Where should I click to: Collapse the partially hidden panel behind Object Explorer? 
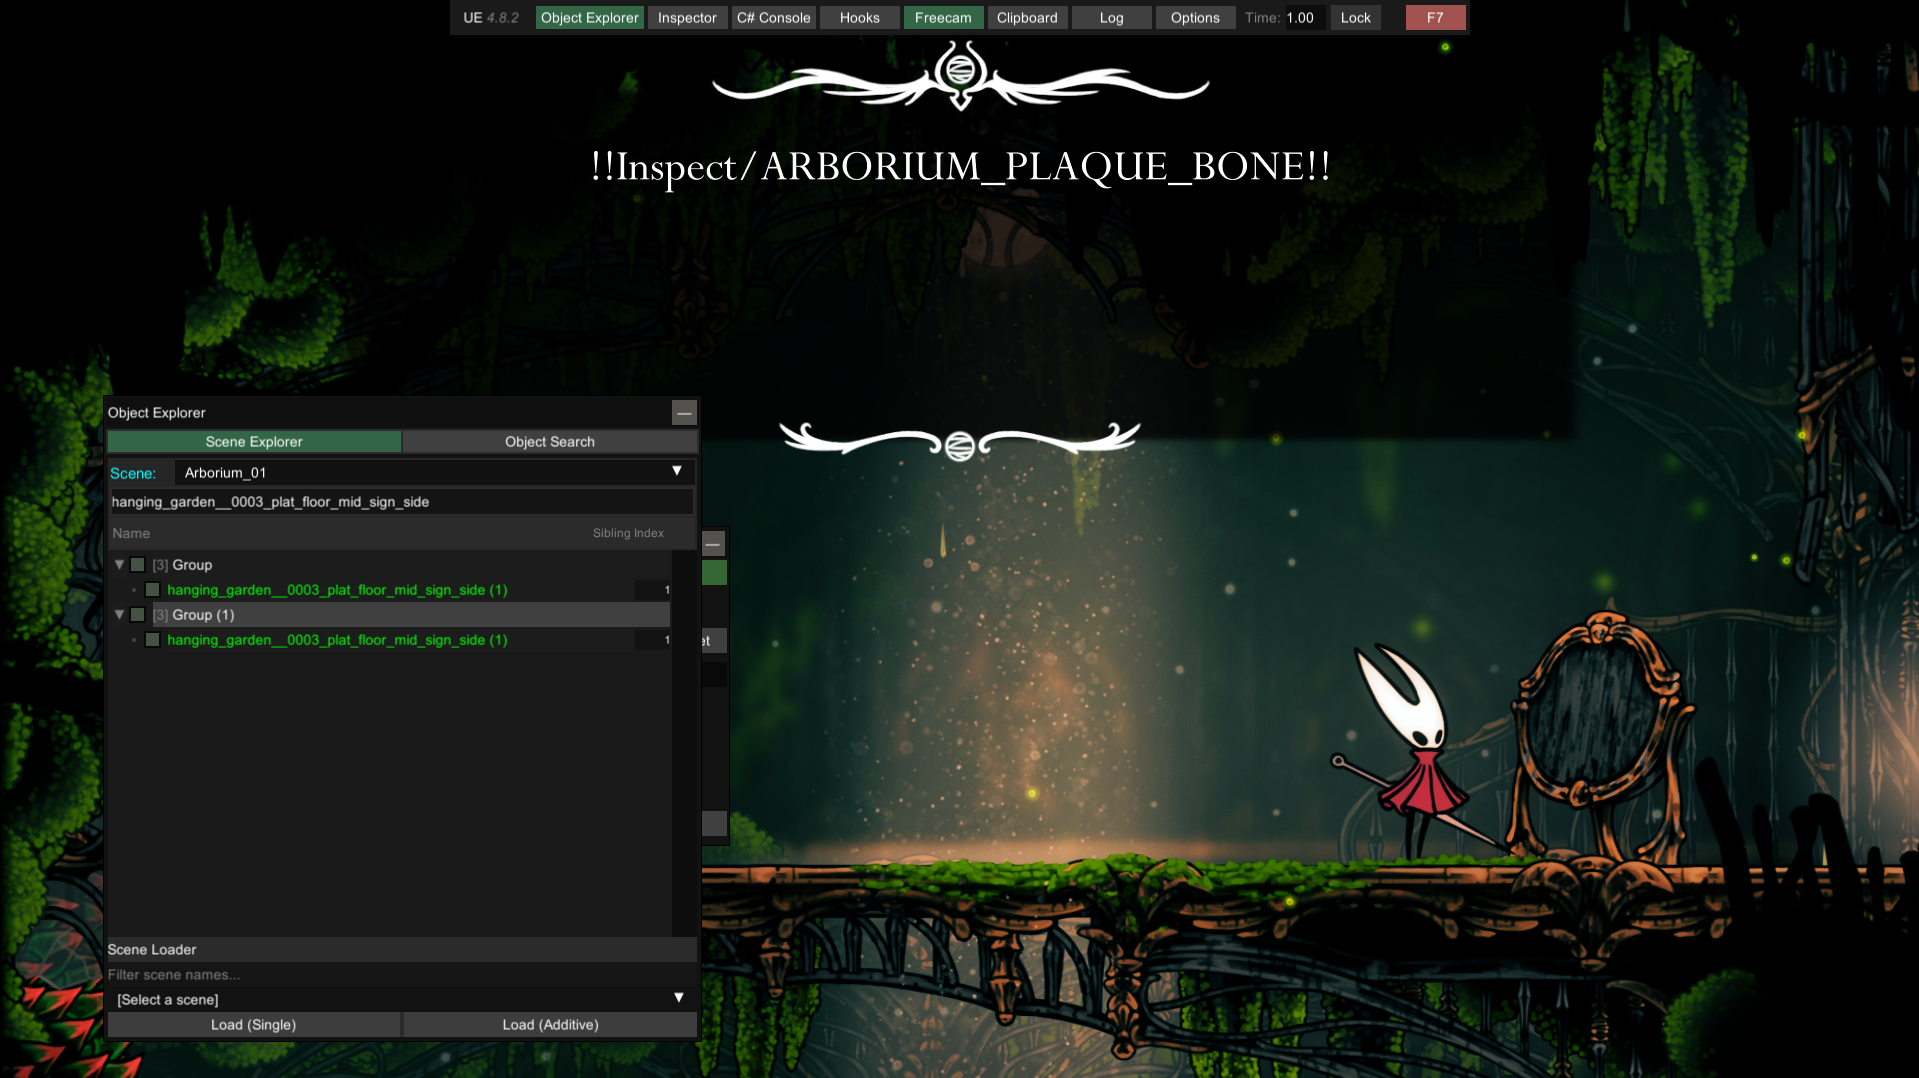click(x=713, y=544)
